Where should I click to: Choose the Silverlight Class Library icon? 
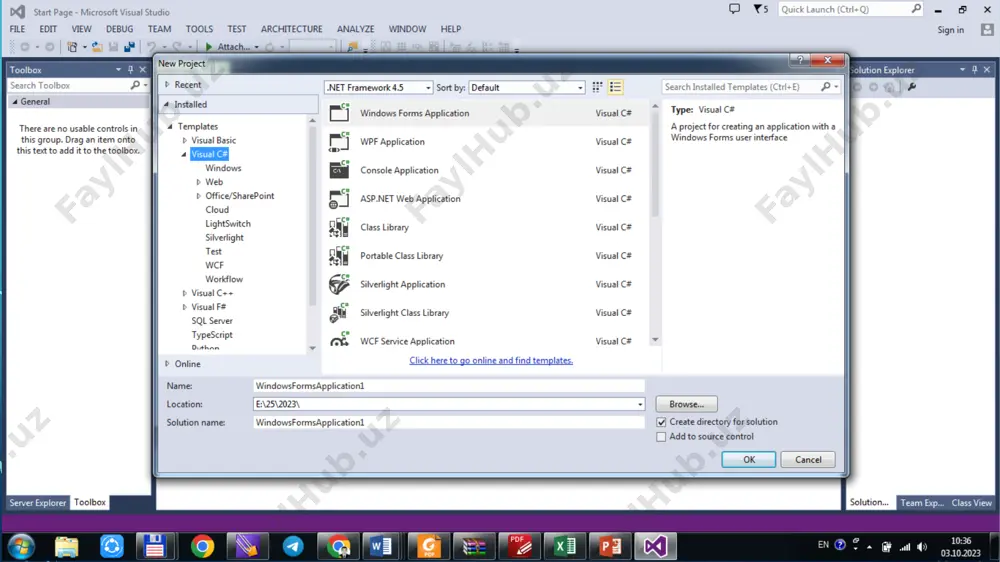click(x=339, y=313)
